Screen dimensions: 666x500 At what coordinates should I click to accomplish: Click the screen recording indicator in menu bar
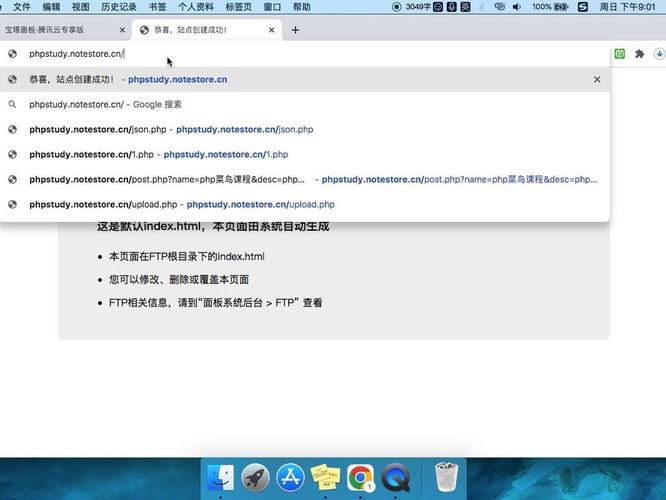click(396, 7)
